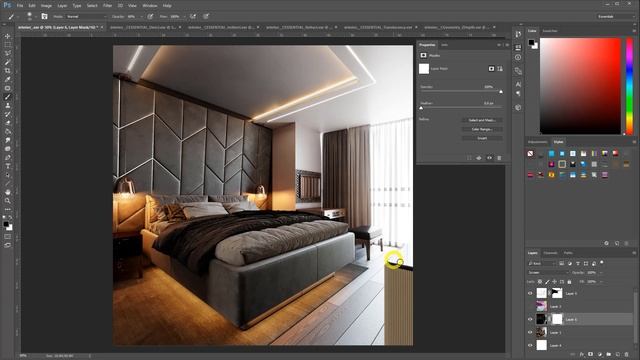The image size is (640, 360).
Task: Click the hue spectrum slider bar
Action: (x=629, y=86)
